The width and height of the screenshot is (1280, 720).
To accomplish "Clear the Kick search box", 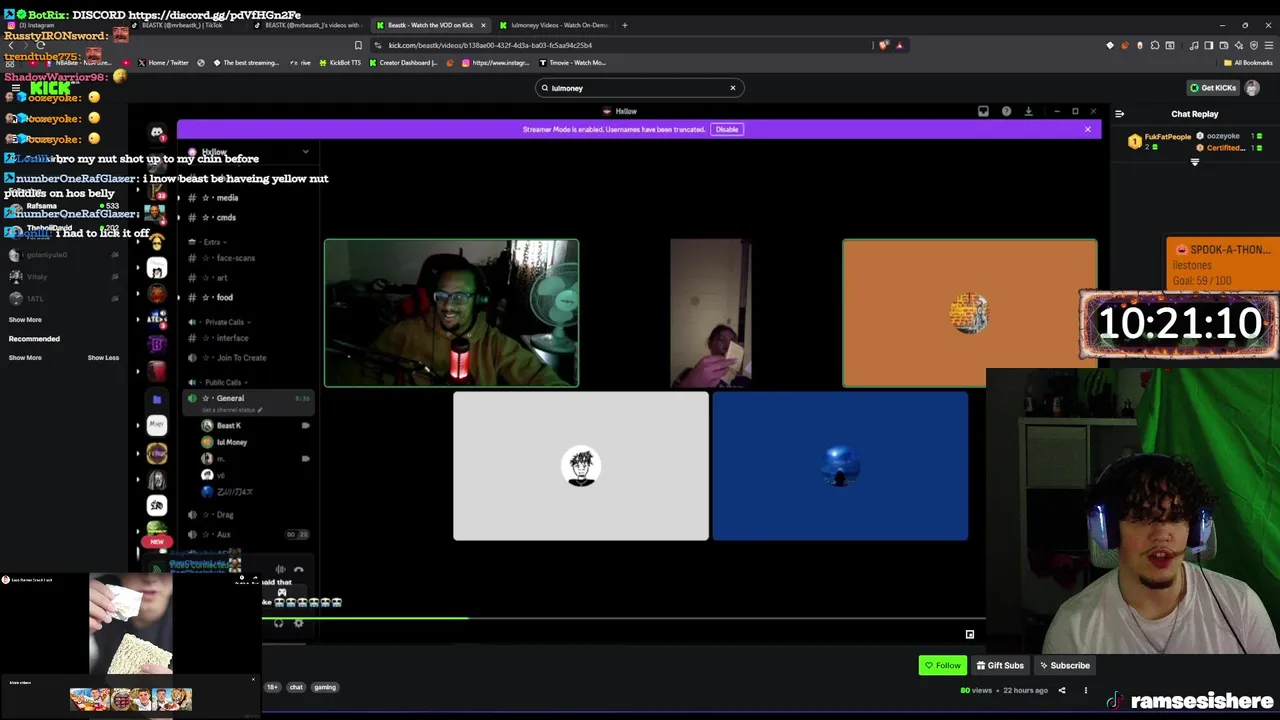I will click(732, 88).
